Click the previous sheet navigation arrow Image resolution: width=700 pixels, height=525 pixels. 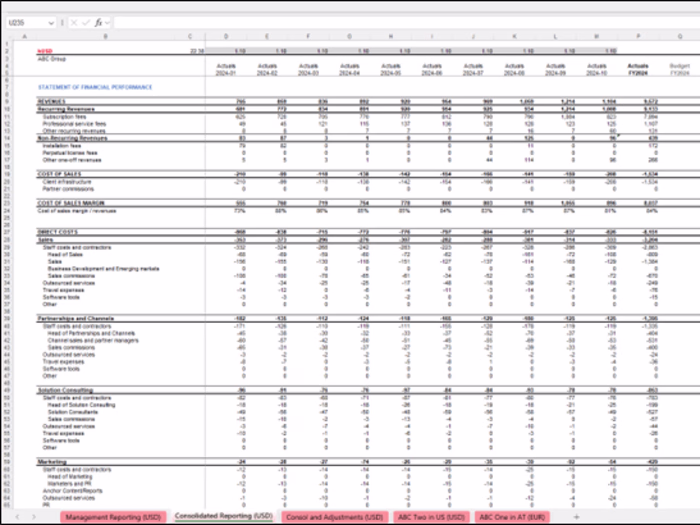[x=17, y=517]
